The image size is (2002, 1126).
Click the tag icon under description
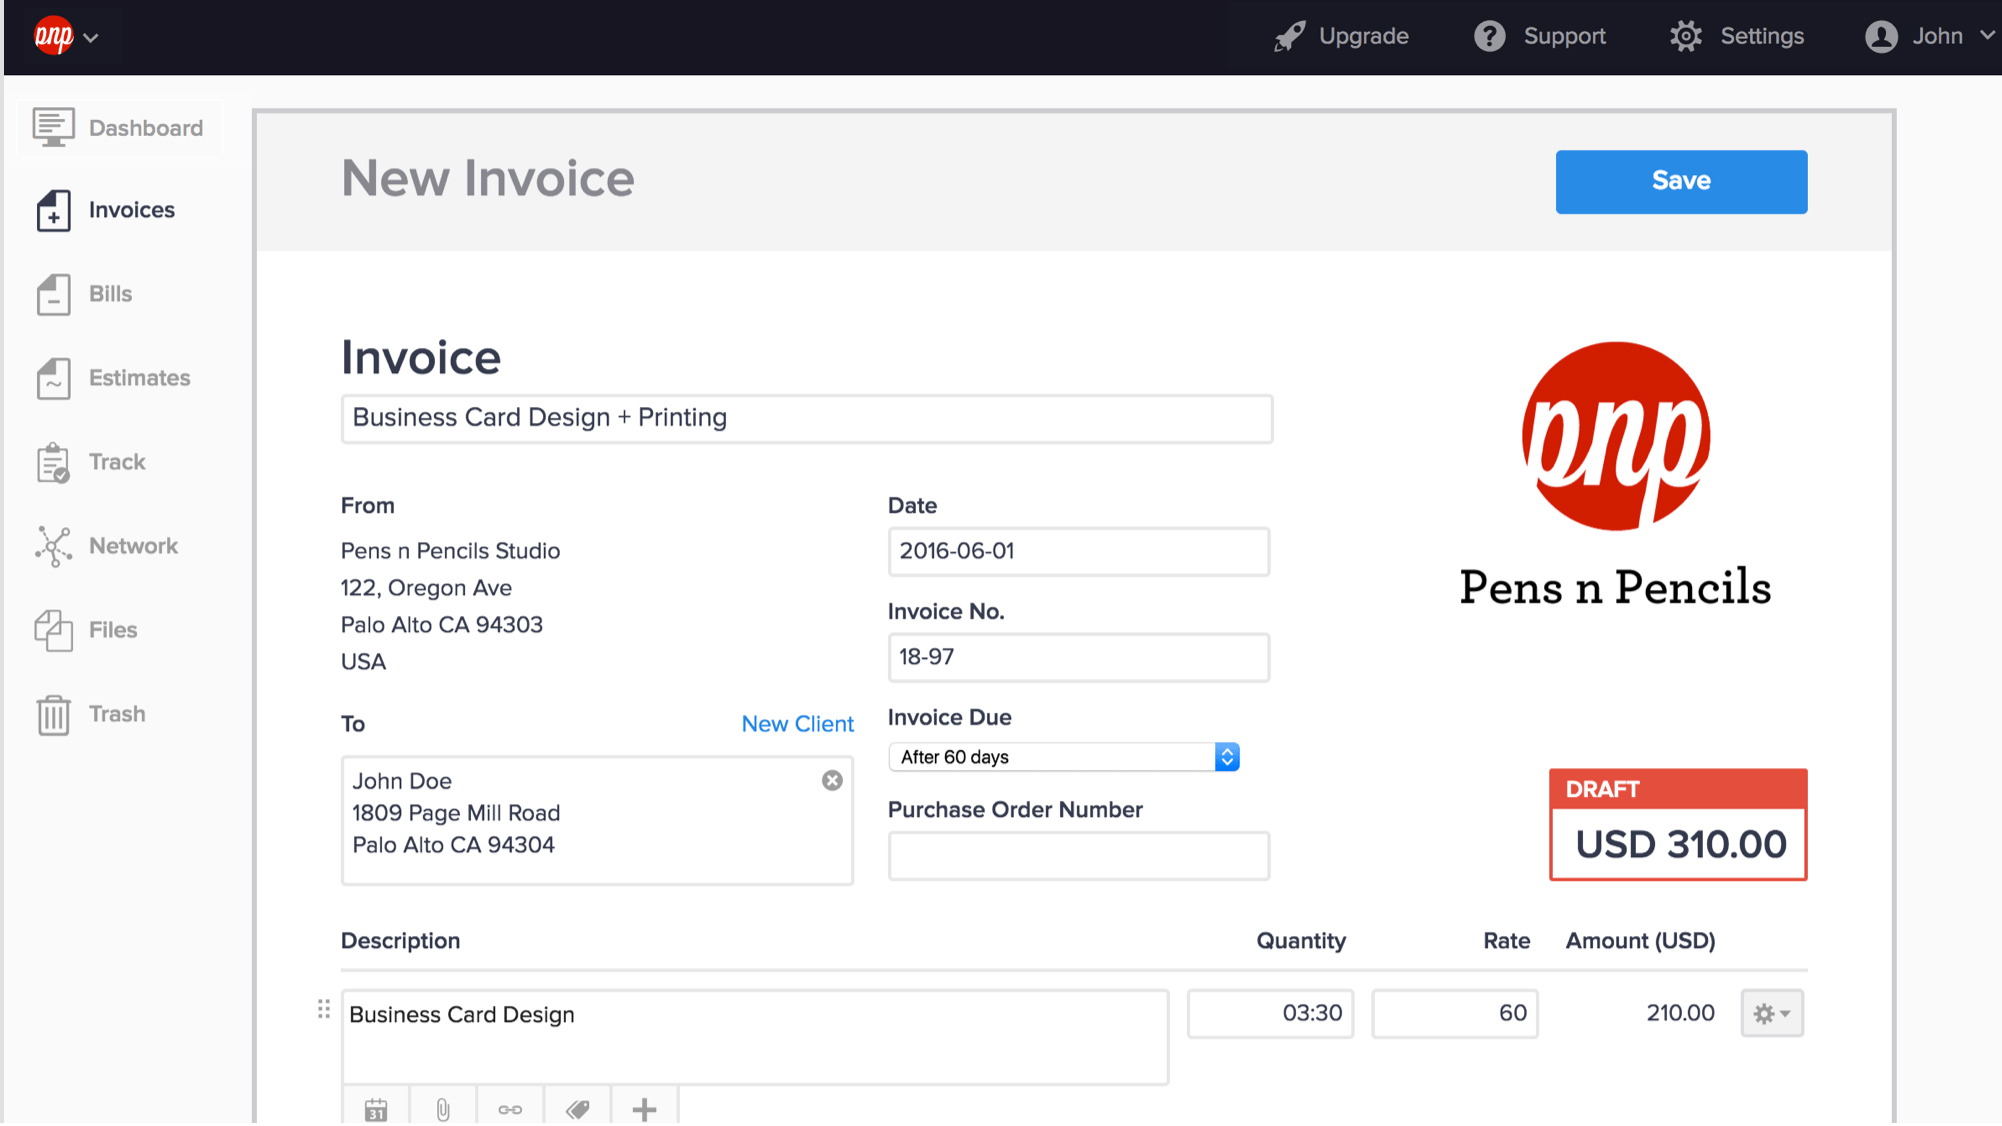(578, 1108)
